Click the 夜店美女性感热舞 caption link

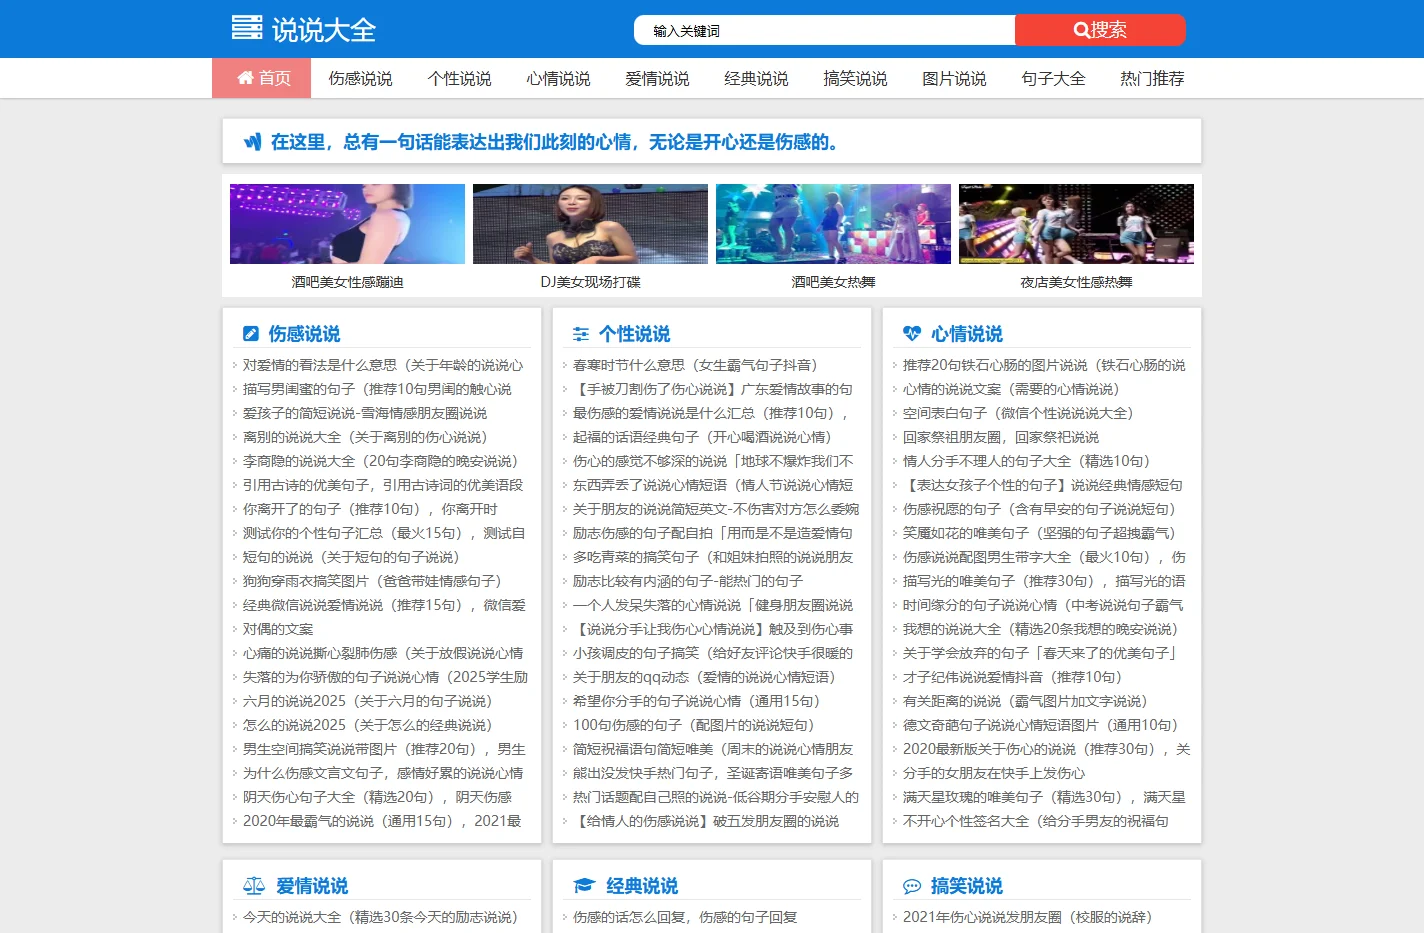click(x=1077, y=282)
